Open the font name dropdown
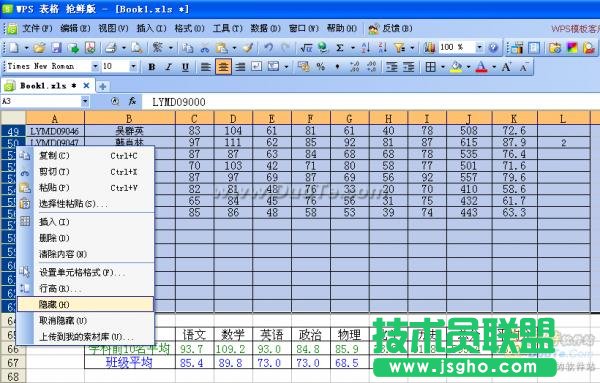The height and width of the screenshot is (383, 600). (95, 67)
